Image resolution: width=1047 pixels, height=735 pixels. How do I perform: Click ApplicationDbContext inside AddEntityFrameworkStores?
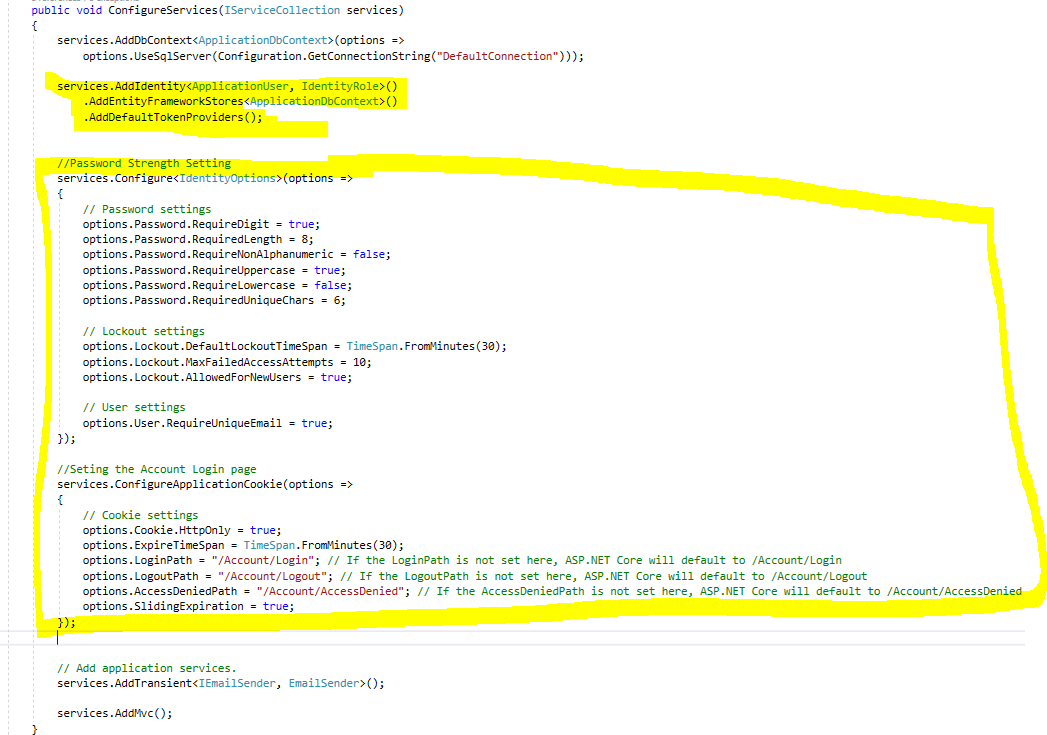coord(314,101)
